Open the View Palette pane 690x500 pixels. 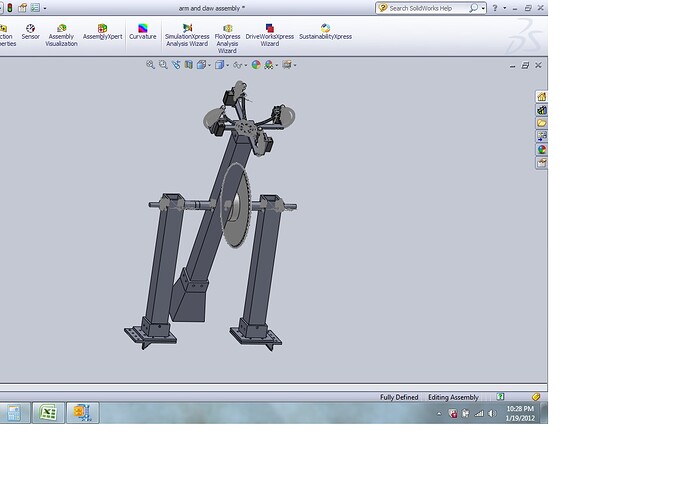click(542, 136)
